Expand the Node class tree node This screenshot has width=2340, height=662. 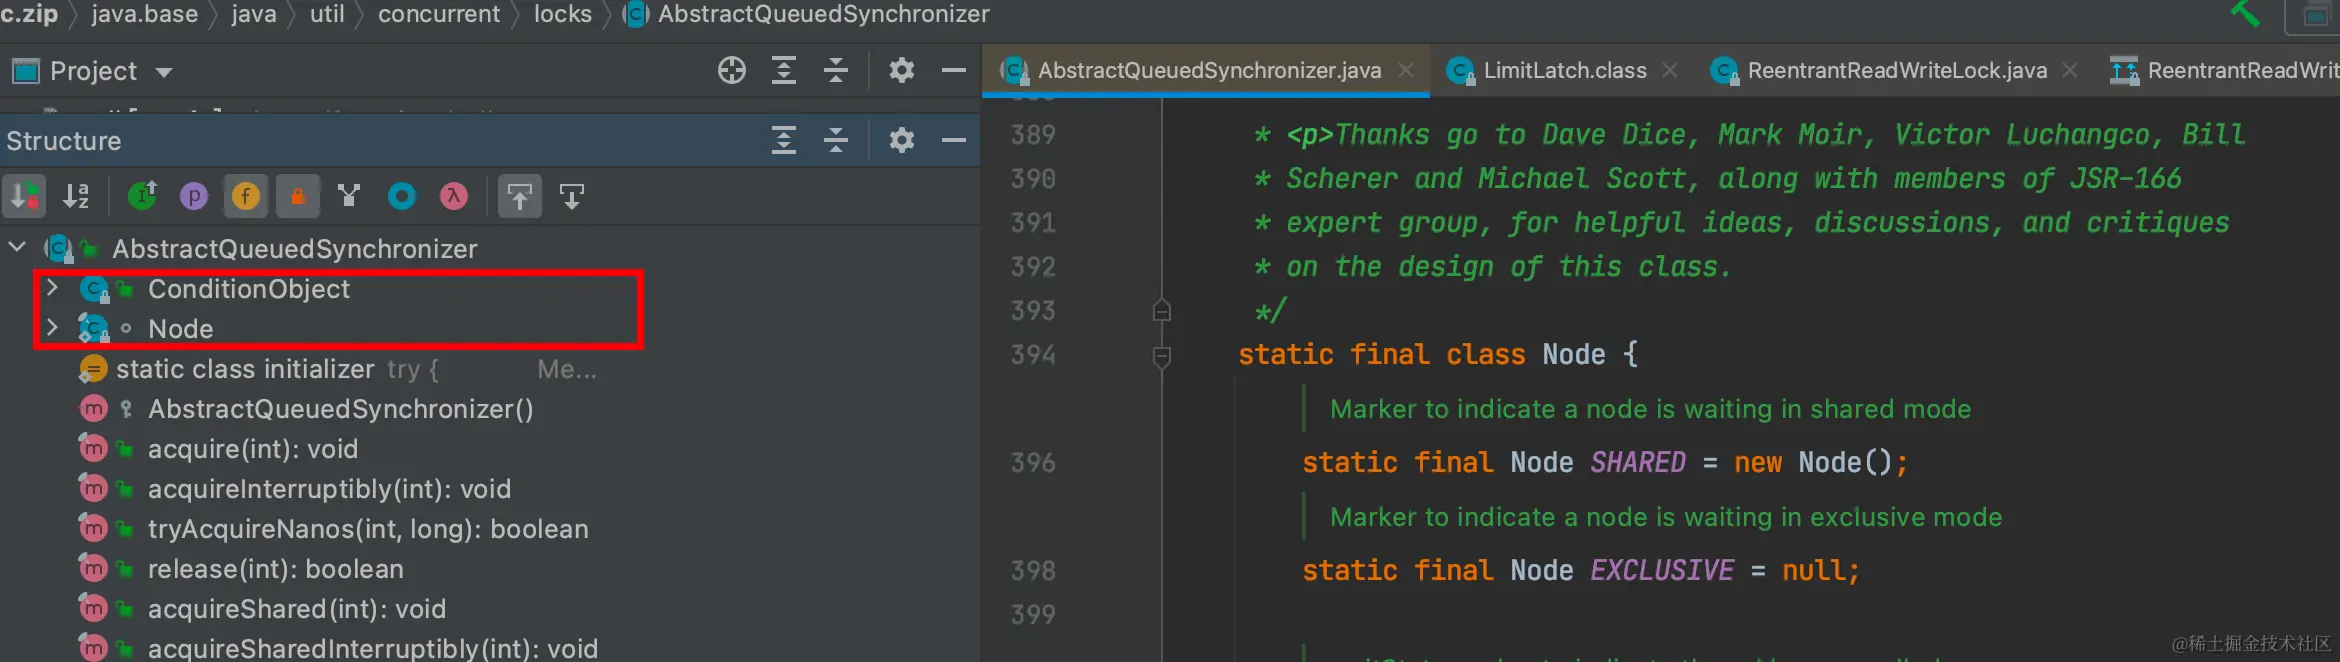(x=53, y=328)
